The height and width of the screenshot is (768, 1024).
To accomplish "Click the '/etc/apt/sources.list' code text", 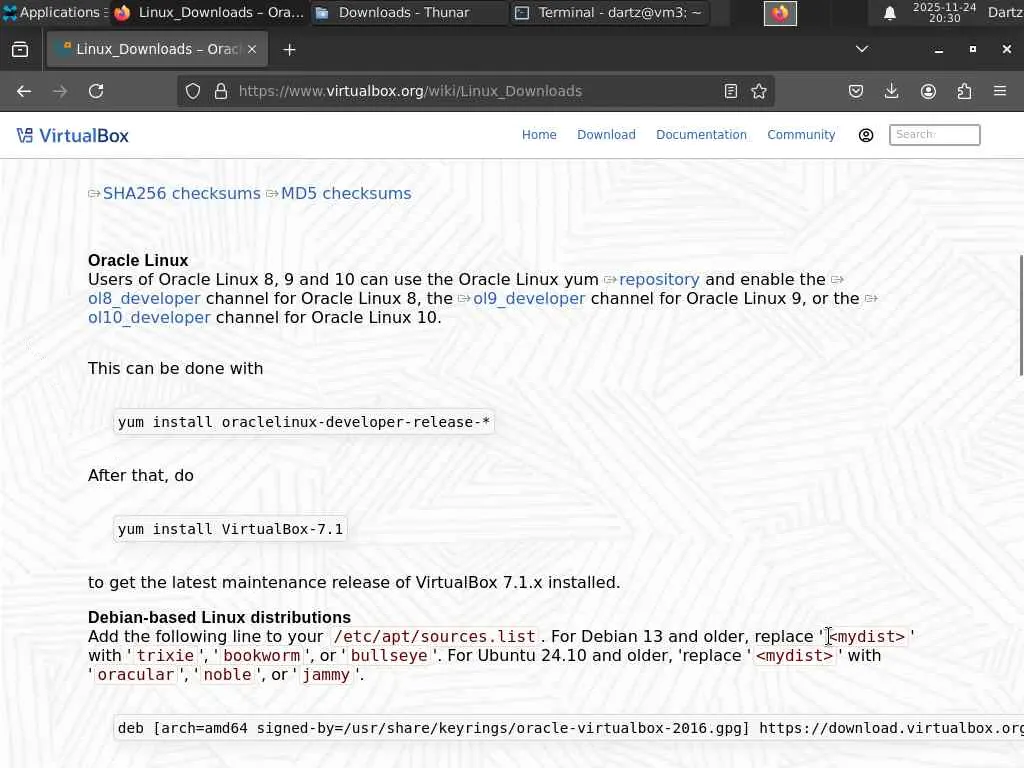I will coord(434,637).
